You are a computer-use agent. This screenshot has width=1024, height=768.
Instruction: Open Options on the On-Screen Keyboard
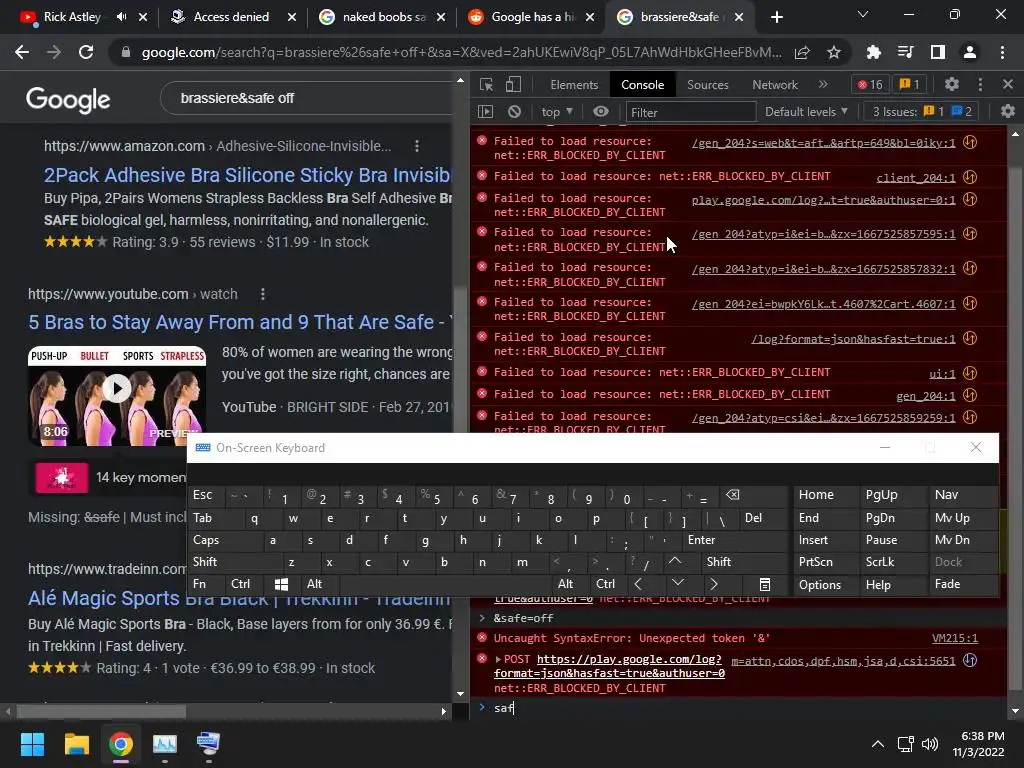pyautogui.click(x=825, y=584)
